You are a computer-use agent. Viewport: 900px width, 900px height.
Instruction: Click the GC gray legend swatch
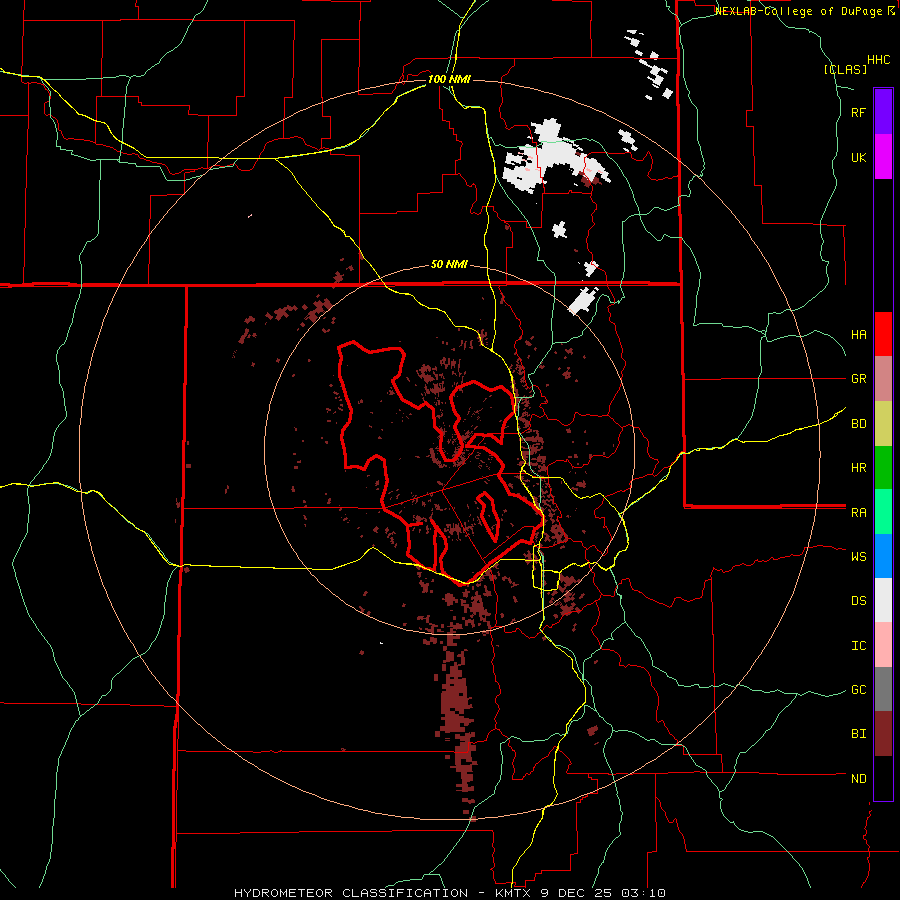pos(883,689)
